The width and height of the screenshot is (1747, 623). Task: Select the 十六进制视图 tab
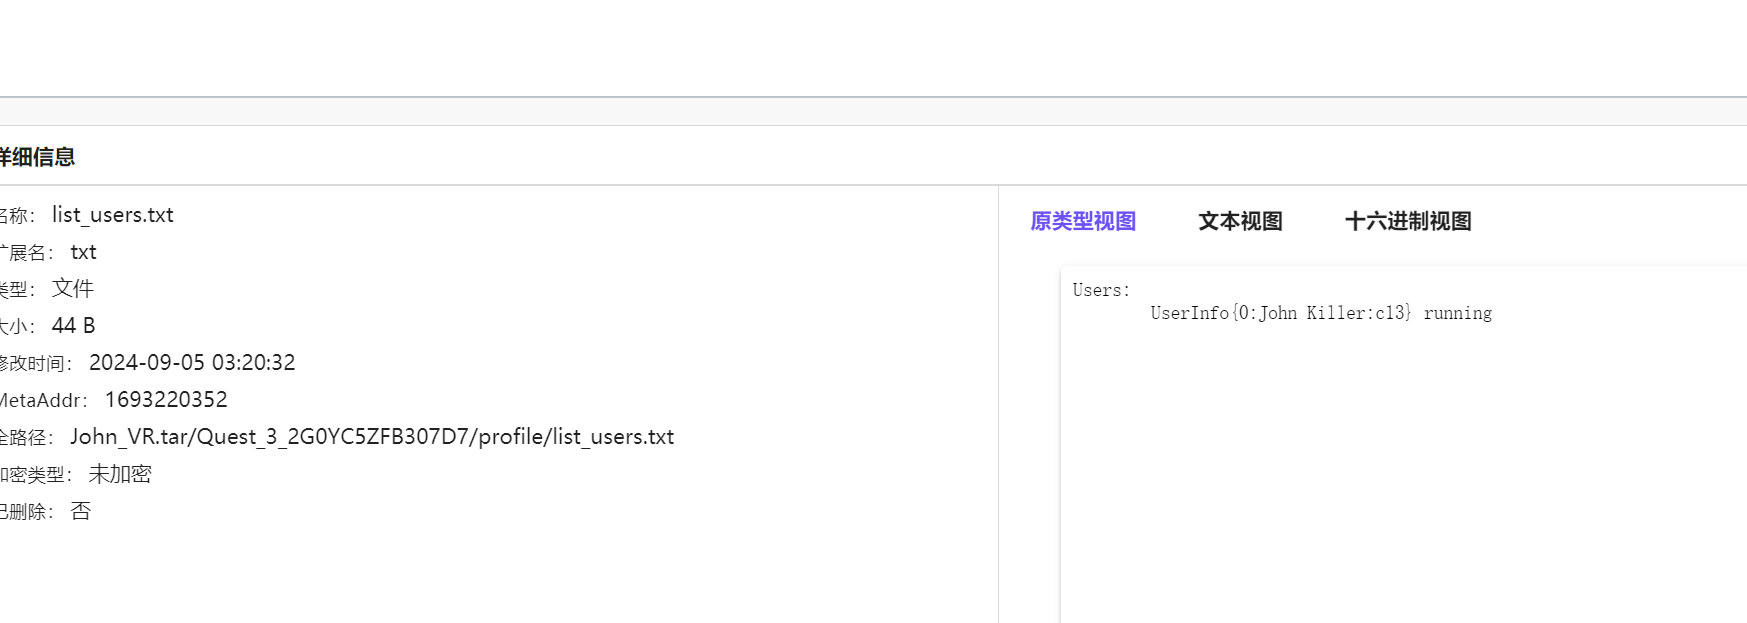tap(1408, 221)
